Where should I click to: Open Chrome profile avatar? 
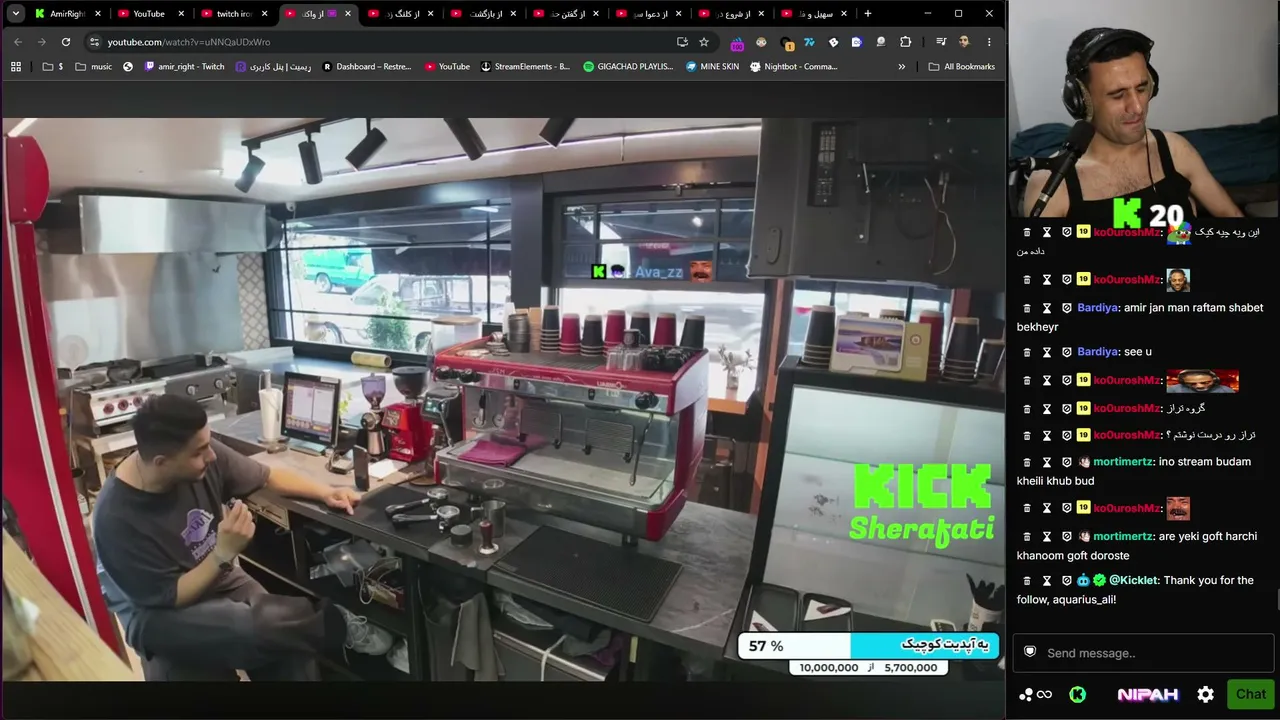[x=964, y=42]
